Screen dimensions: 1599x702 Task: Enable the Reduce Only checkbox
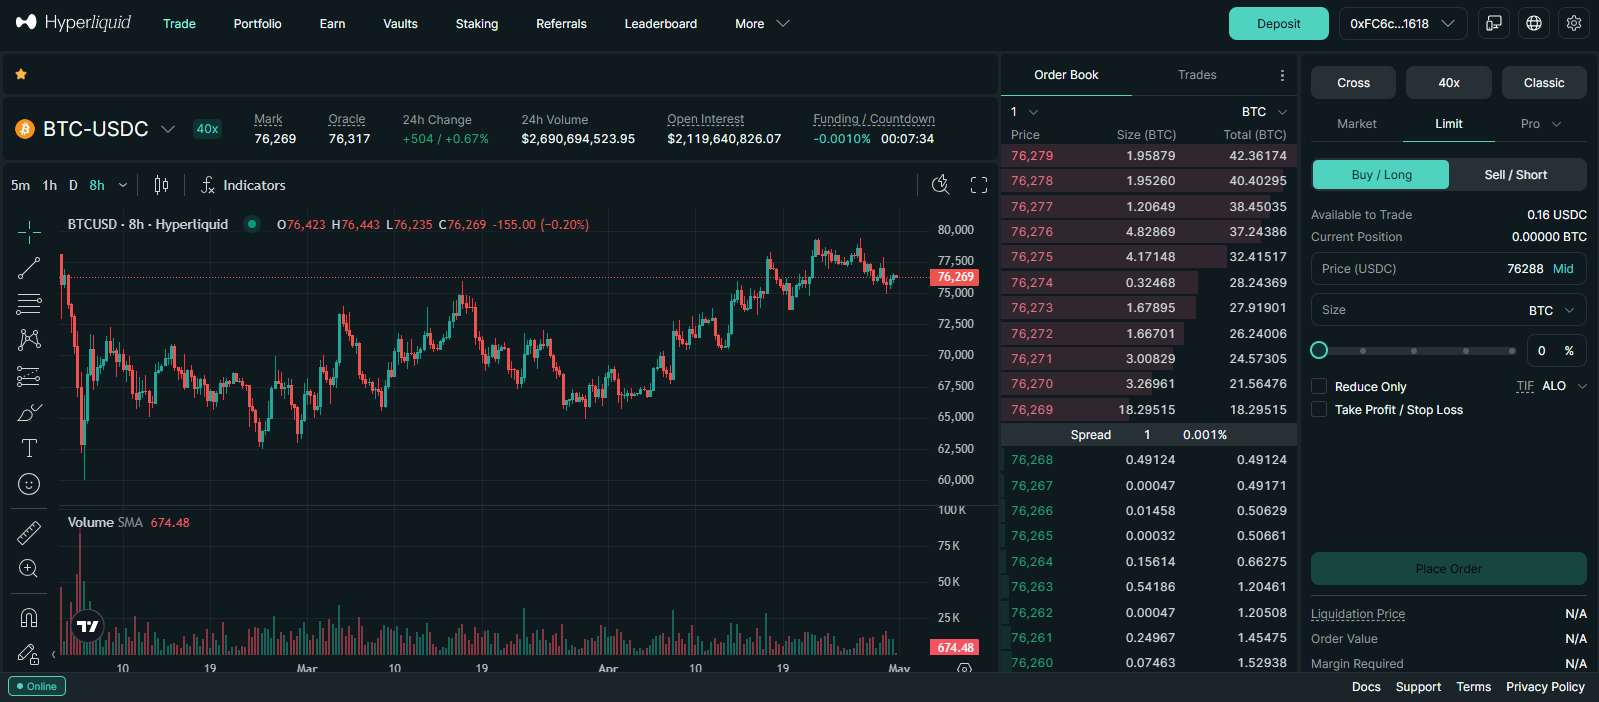(1319, 386)
